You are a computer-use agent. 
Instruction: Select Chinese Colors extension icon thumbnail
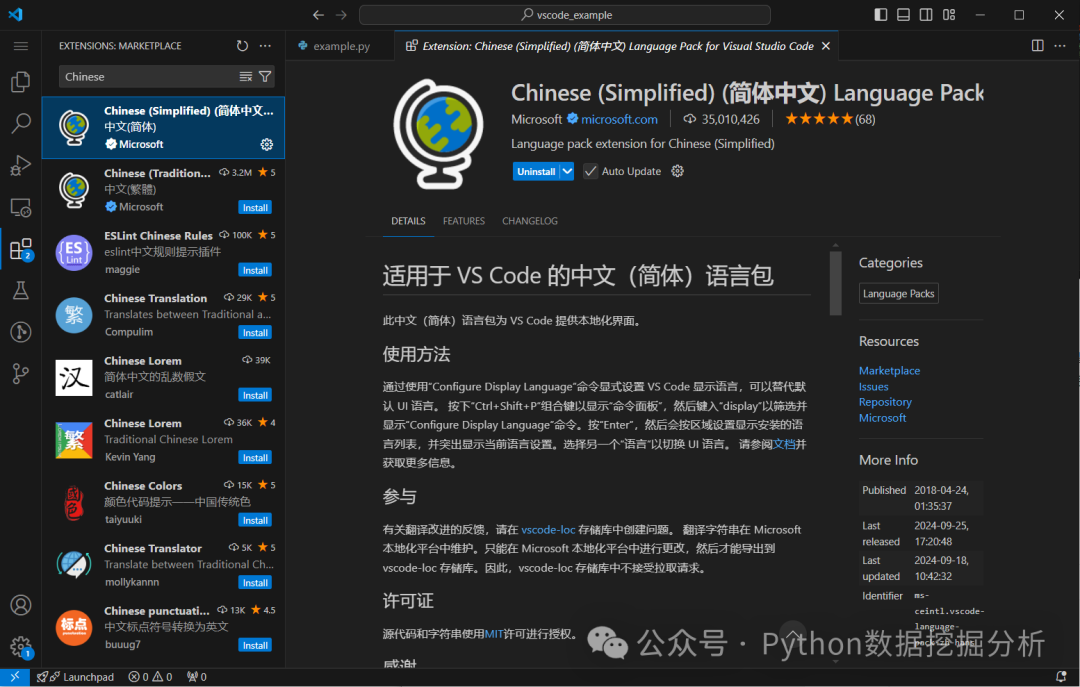point(74,502)
